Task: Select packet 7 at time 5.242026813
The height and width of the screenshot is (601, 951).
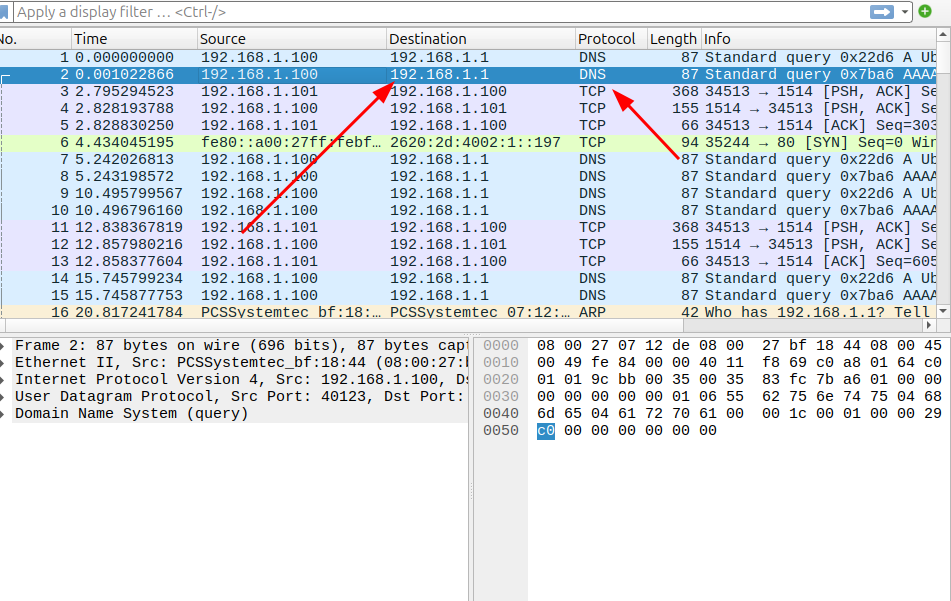Action: click(x=468, y=159)
